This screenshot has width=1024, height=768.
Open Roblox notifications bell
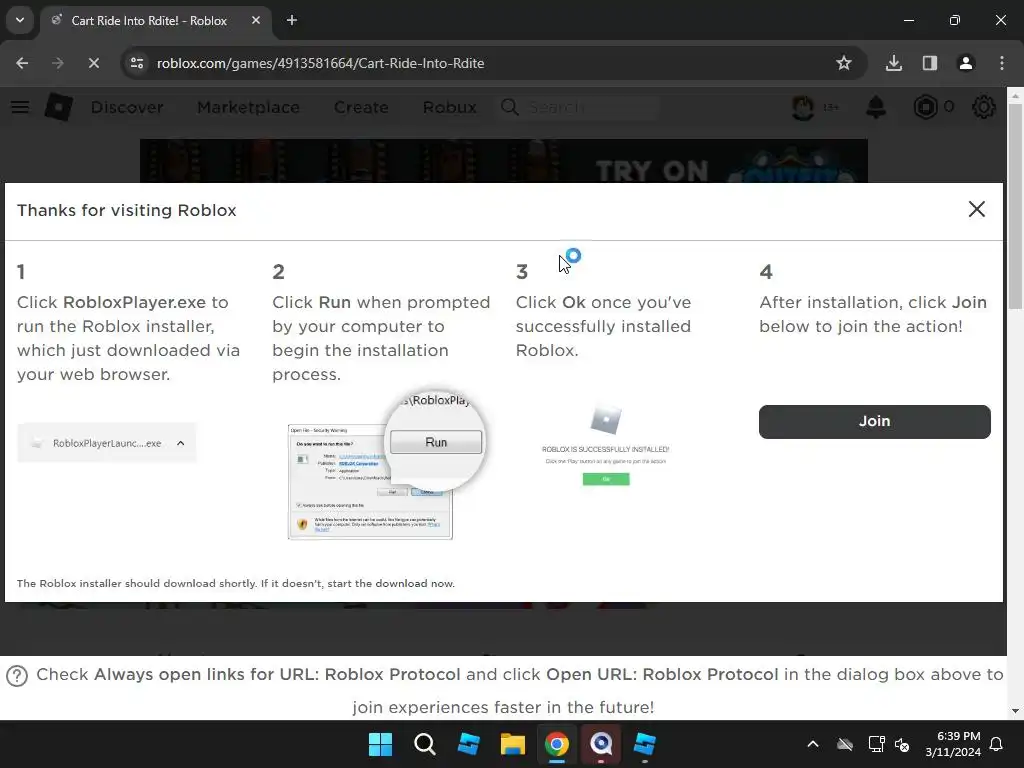[x=876, y=107]
